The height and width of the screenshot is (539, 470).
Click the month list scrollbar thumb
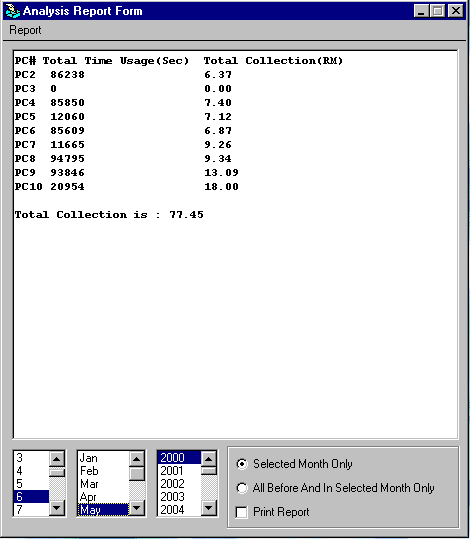tap(136, 474)
